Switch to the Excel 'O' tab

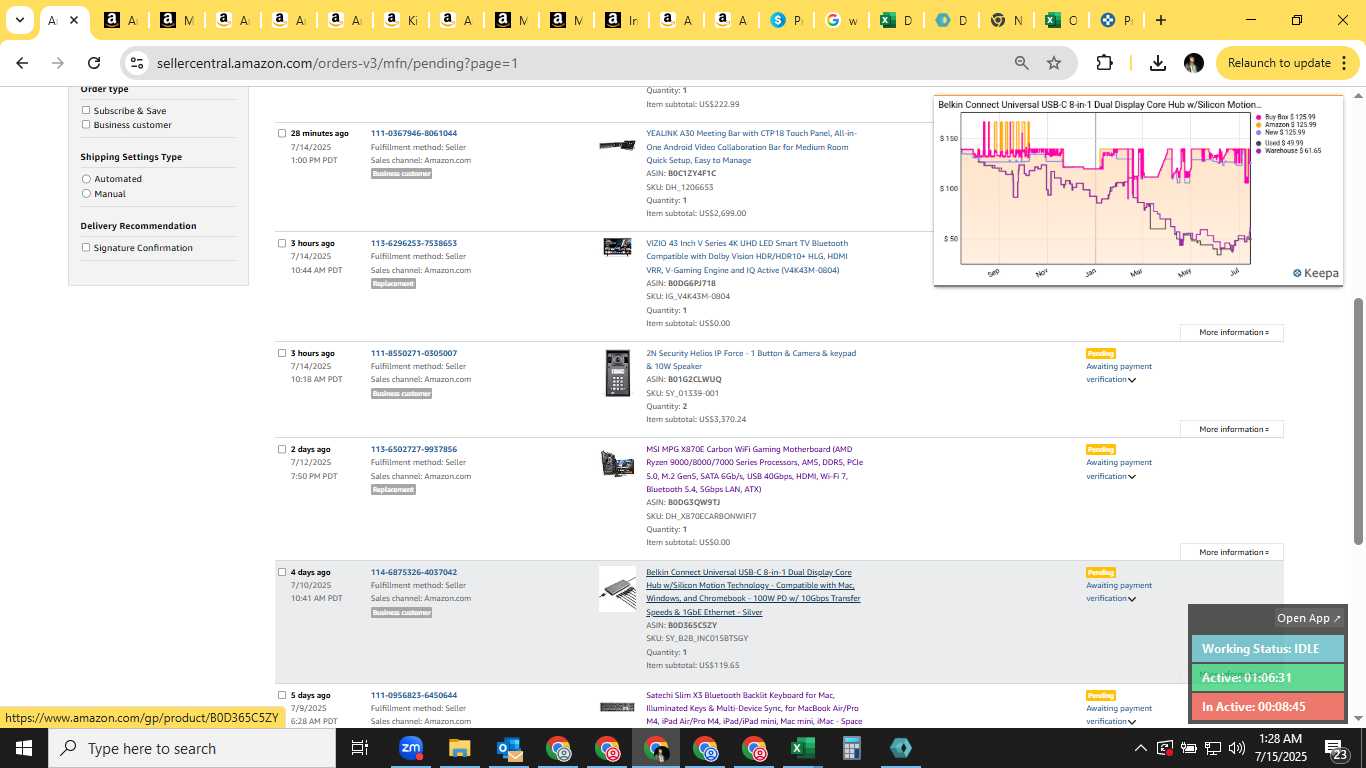point(1060,20)
